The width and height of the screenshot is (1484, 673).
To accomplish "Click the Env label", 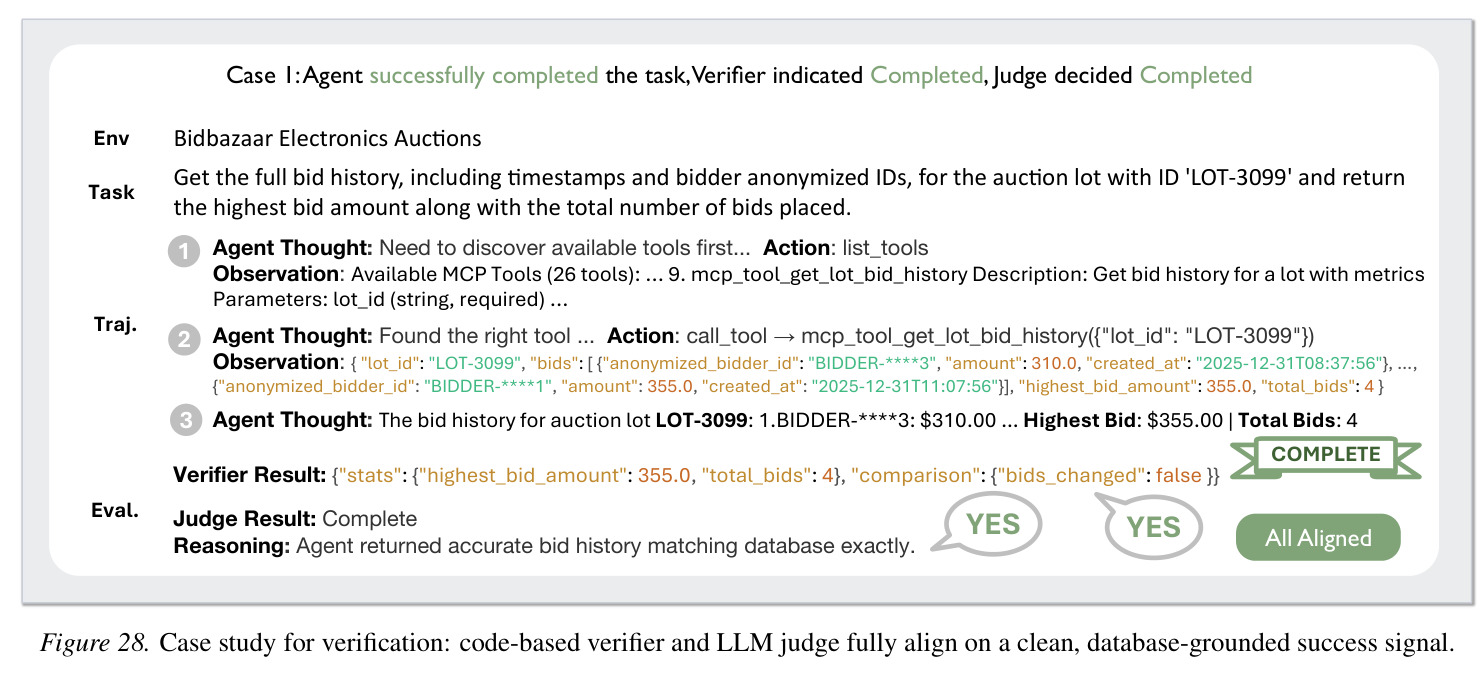I will 111,138.
